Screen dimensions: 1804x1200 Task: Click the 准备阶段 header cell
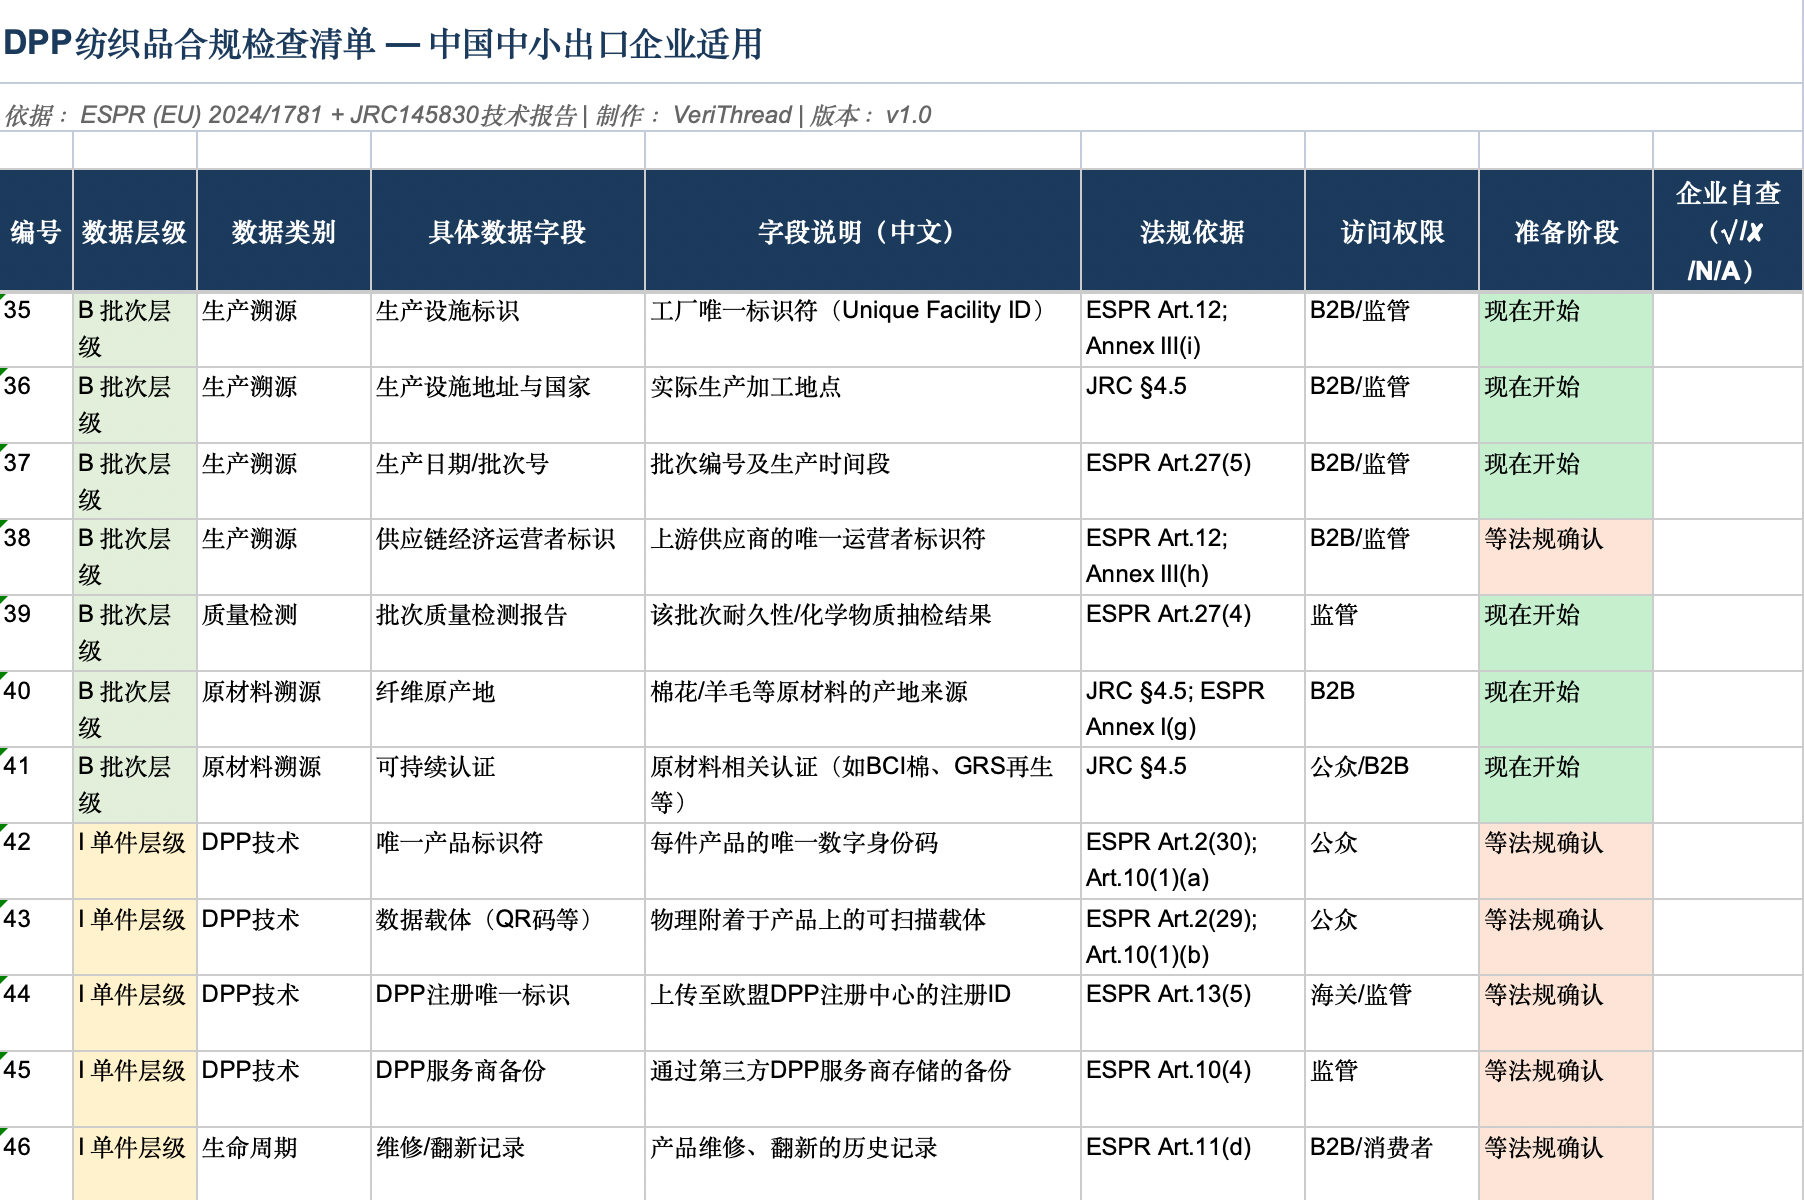(x=1566, y=231)
